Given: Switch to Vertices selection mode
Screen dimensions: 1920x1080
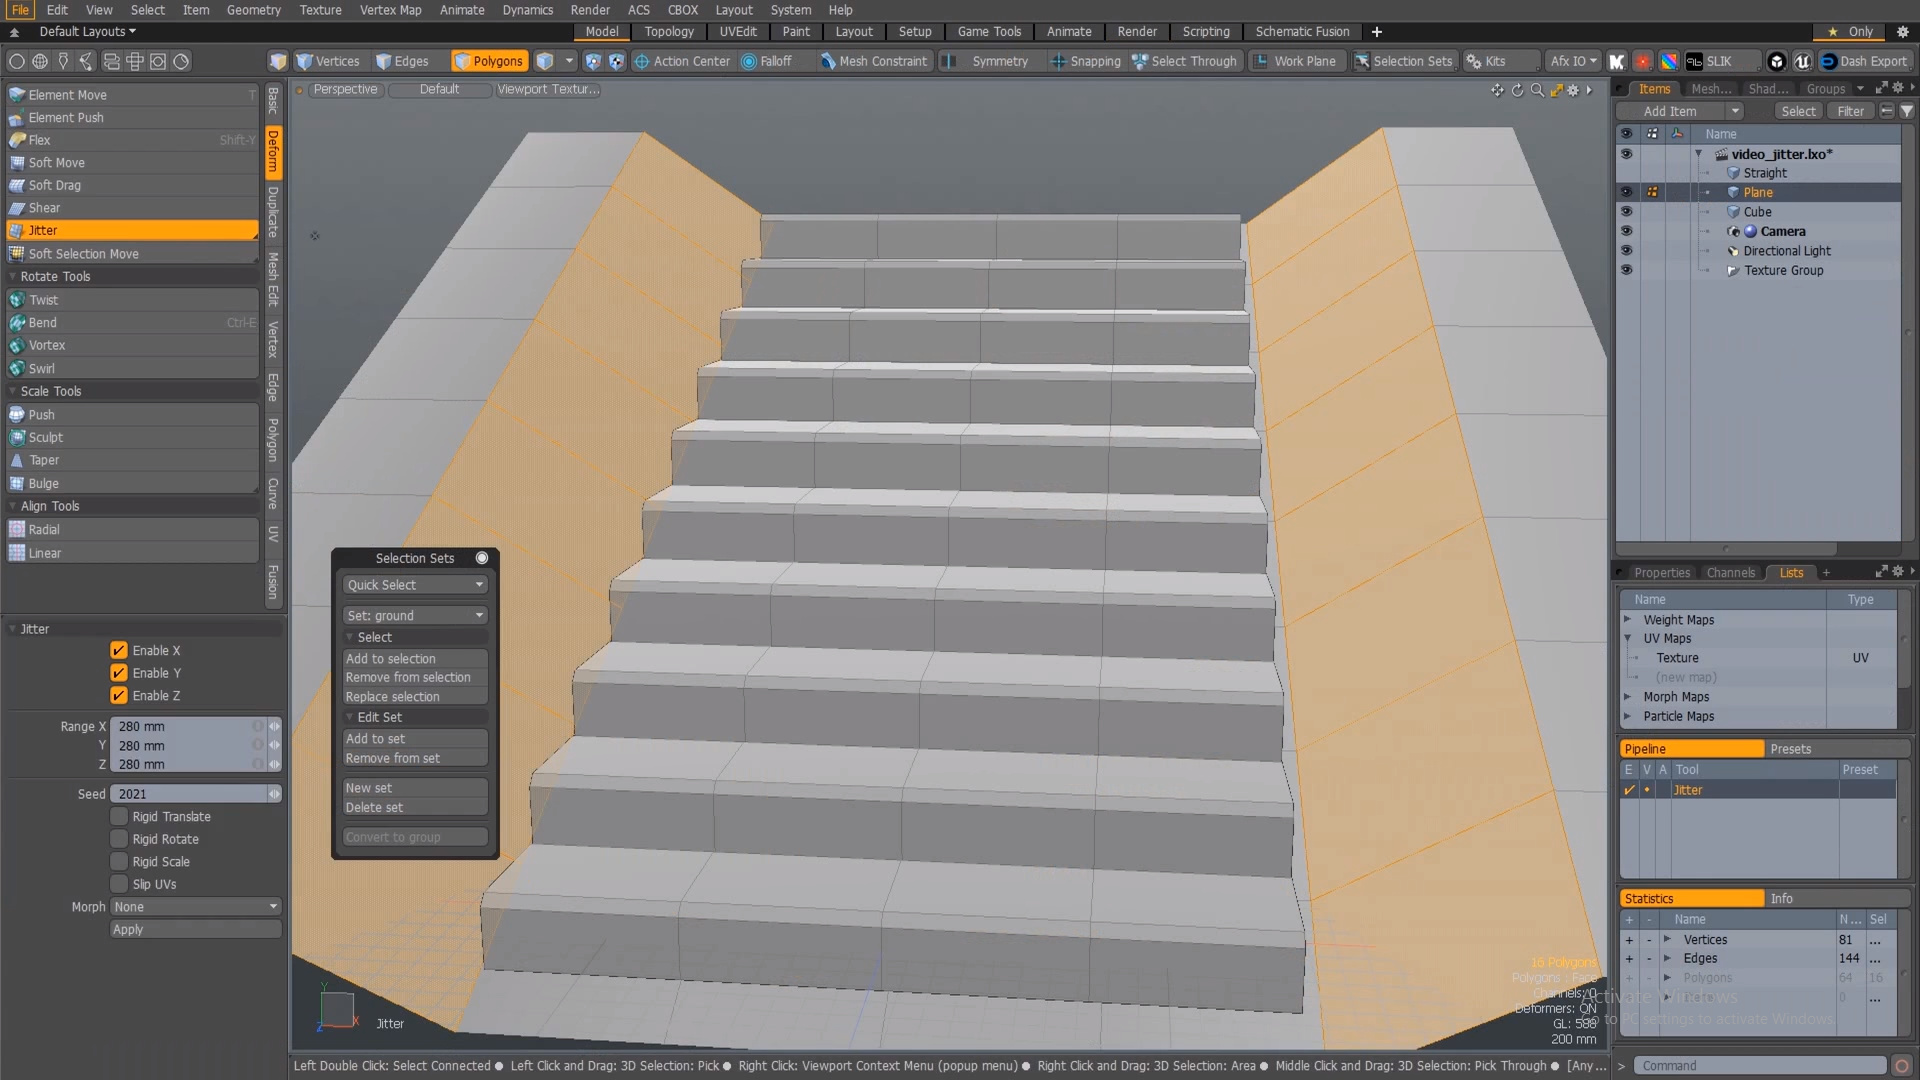Looking at the screenshot, I should pos(328,61).
